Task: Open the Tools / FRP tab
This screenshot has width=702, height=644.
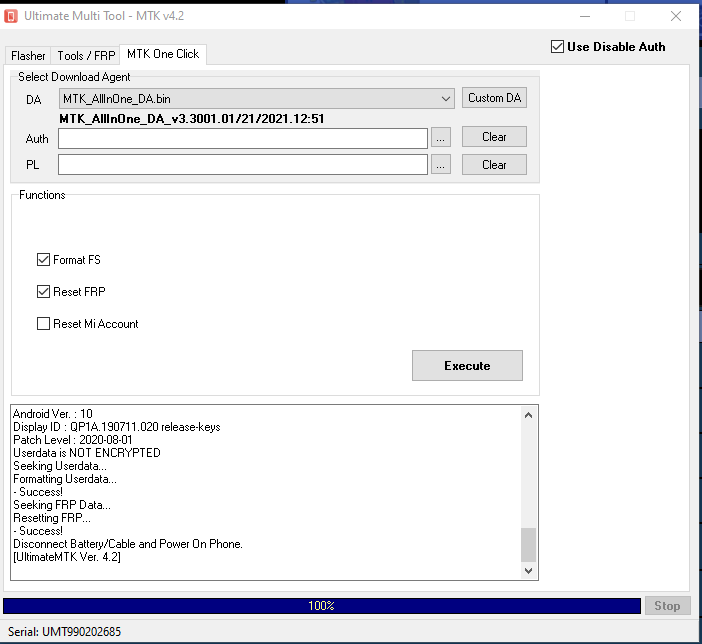Action: coord(86,56)
